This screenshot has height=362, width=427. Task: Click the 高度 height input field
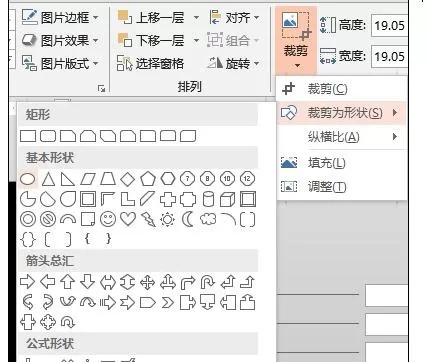[389, 25]
